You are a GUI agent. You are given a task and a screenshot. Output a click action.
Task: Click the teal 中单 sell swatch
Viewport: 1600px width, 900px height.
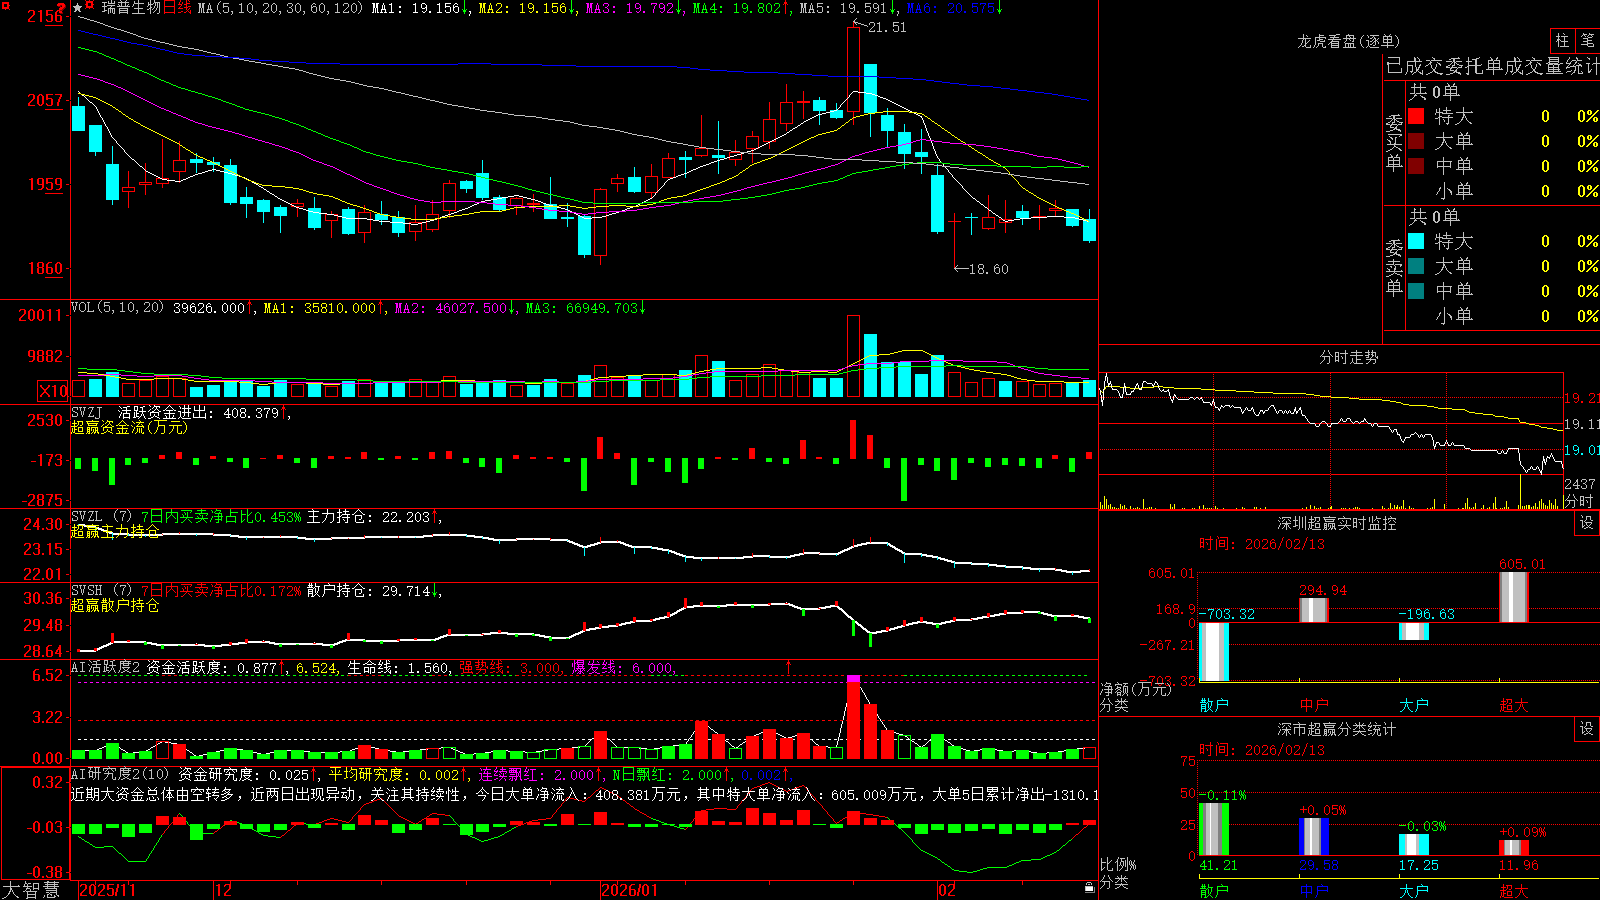(1416, 291)
